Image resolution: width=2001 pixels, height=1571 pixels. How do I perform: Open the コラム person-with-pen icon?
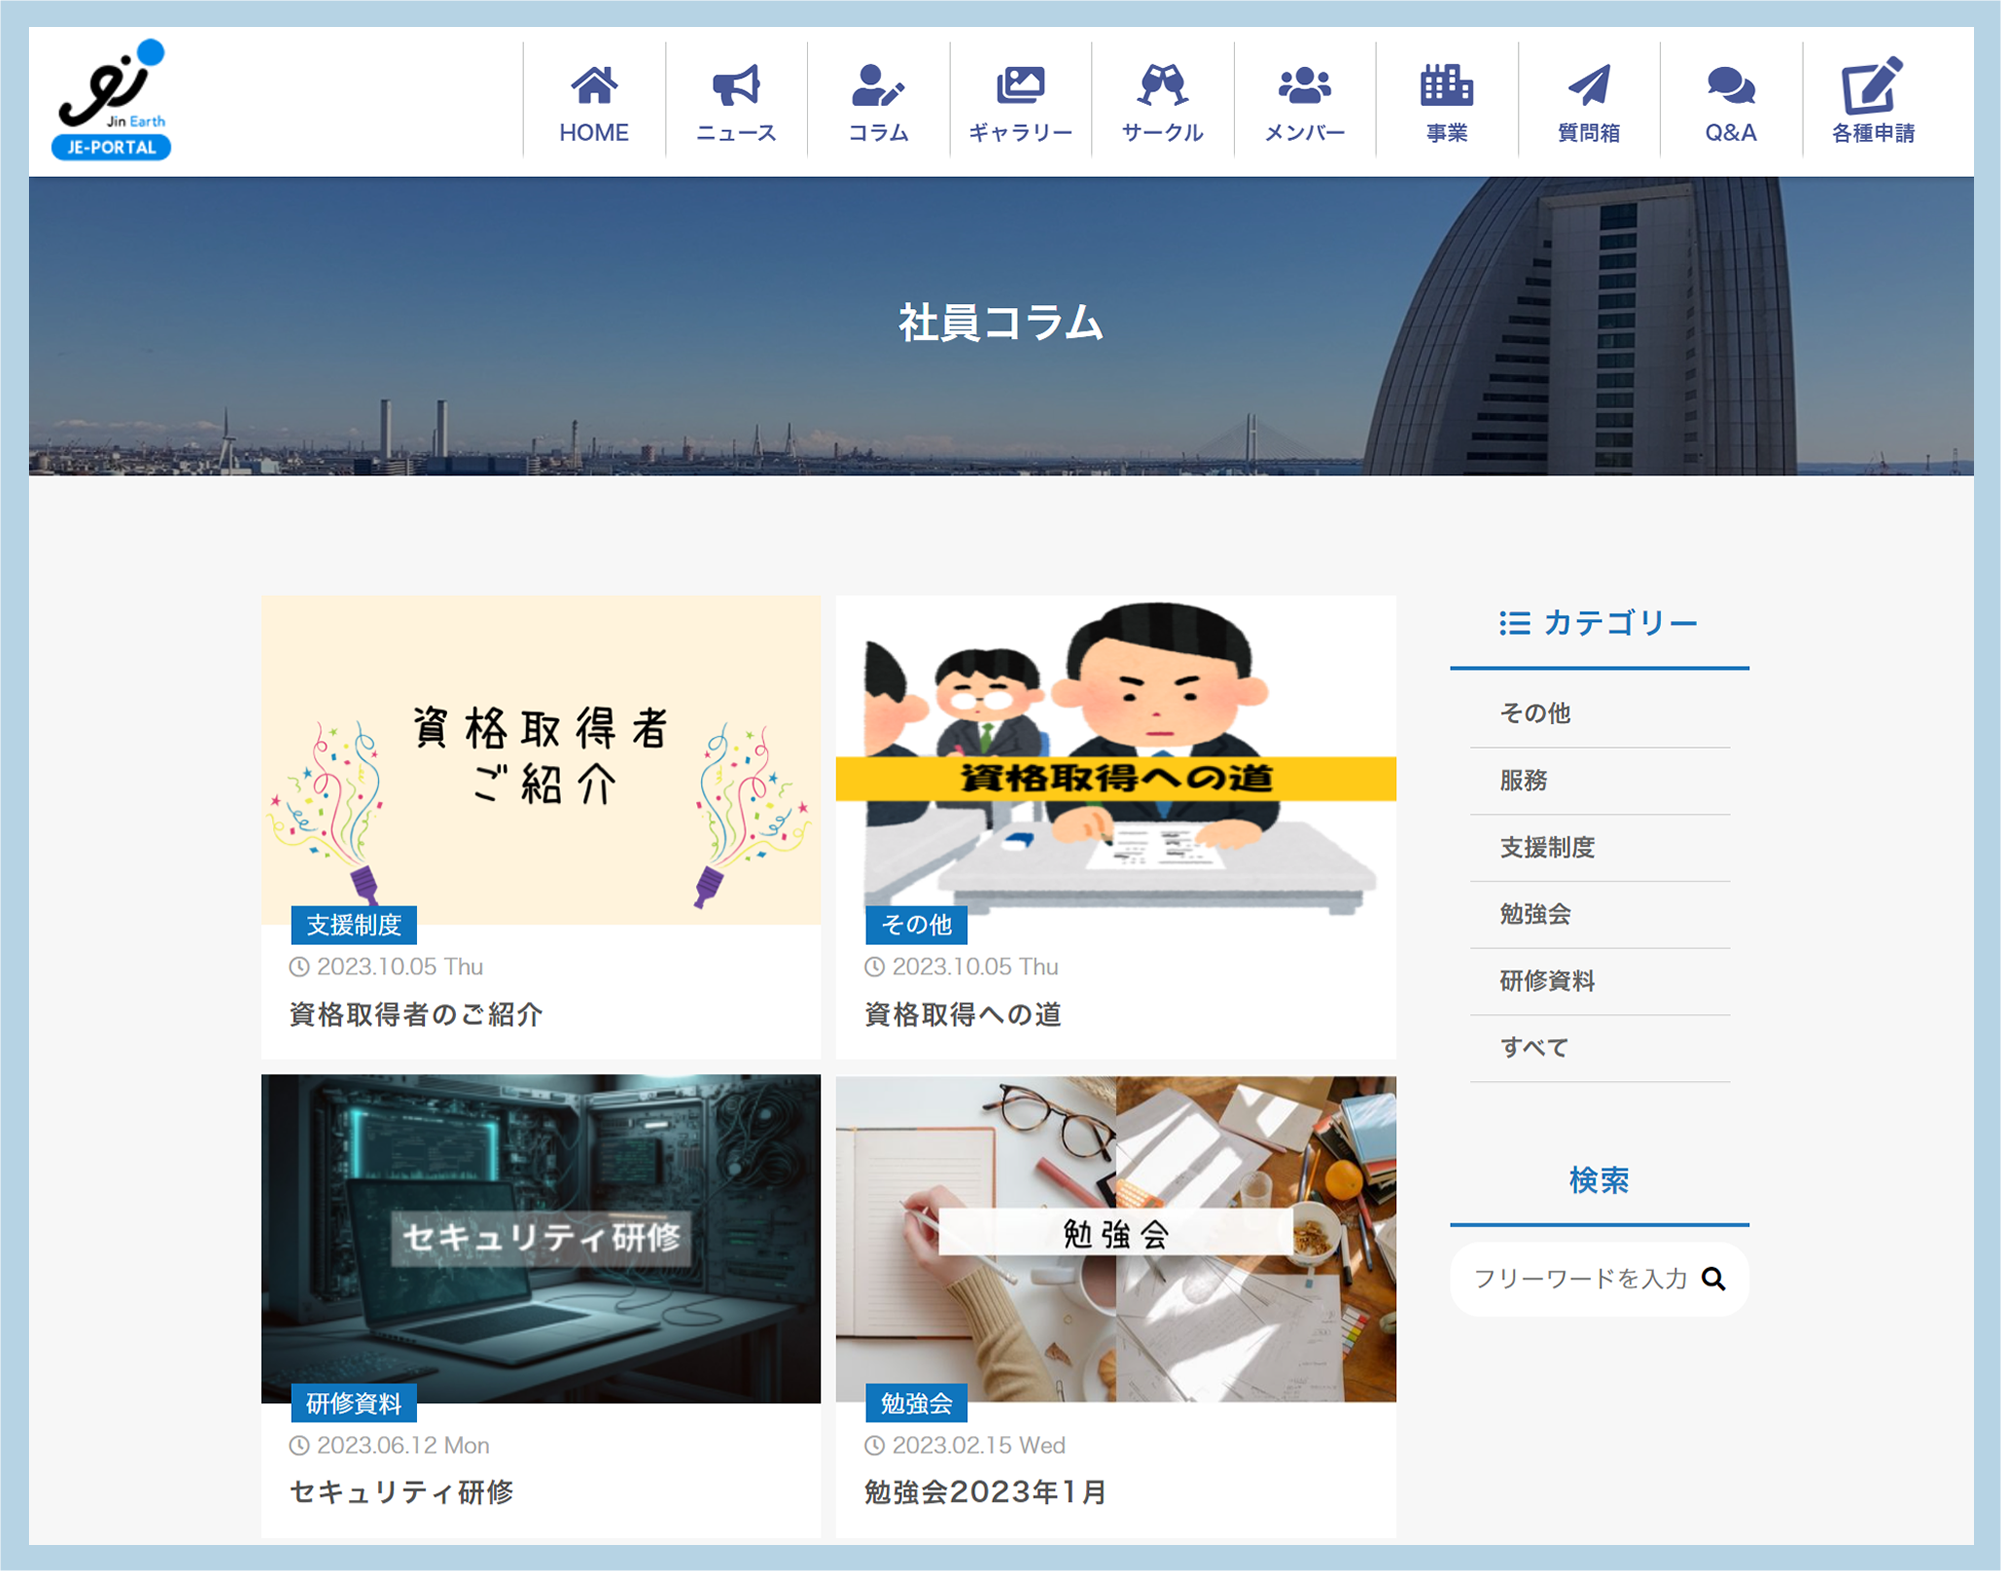click(x=878, y=85)
